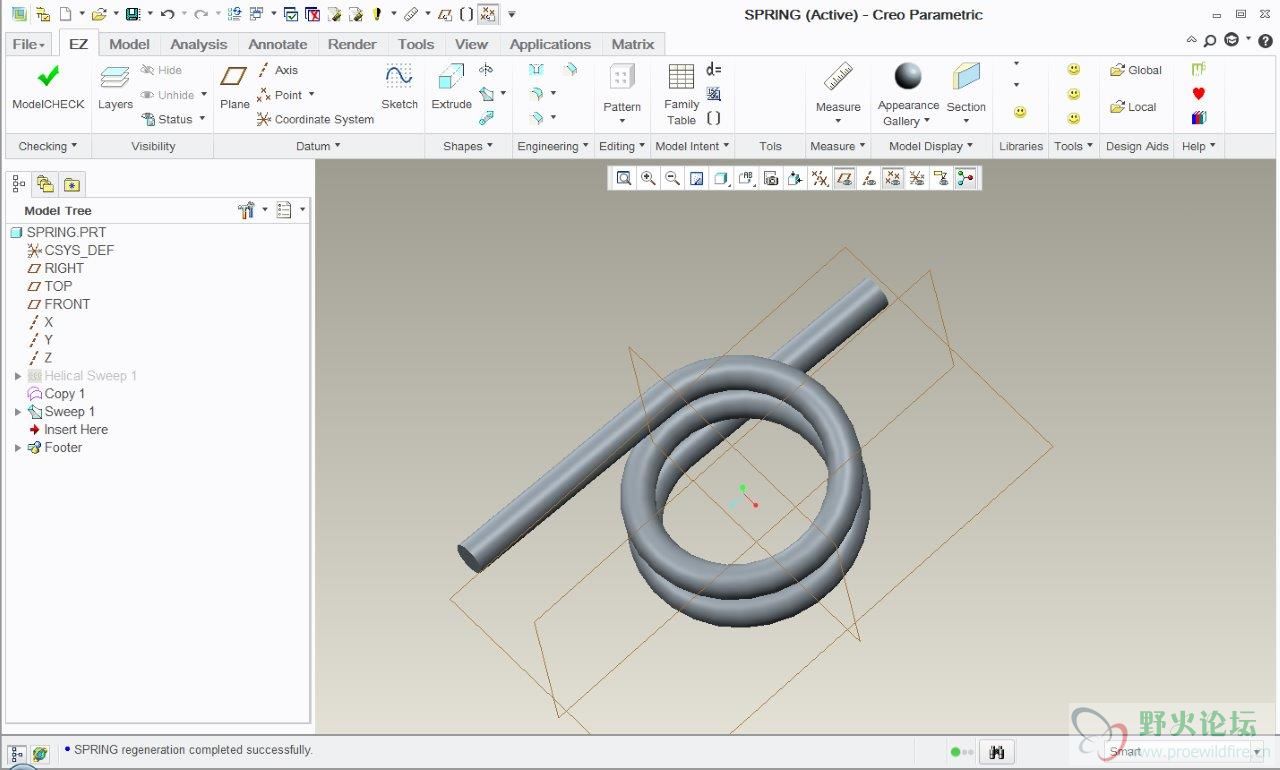The width and height of the screenshot is (1280, 770).
Task: Select the Extrude tool
Action: click(451, 86)
